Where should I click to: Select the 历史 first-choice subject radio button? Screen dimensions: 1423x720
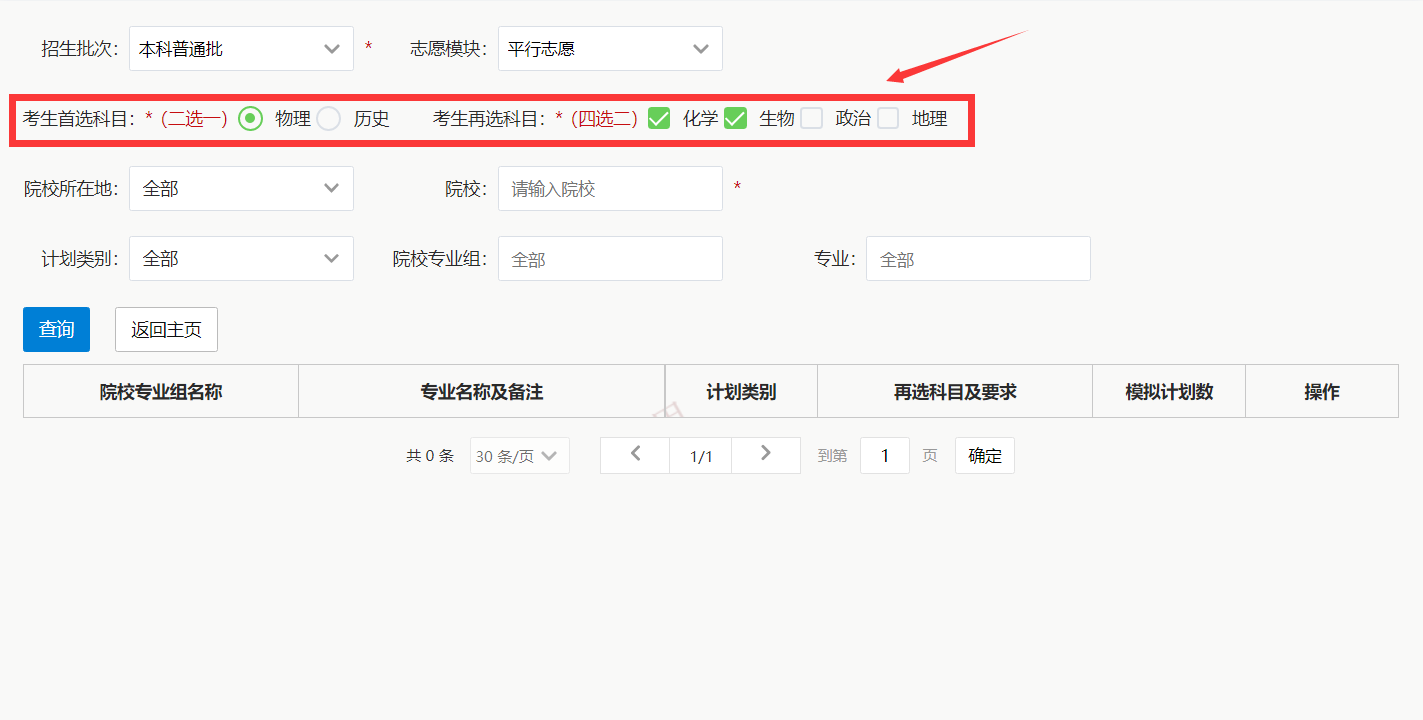click(x=329, y=118)
